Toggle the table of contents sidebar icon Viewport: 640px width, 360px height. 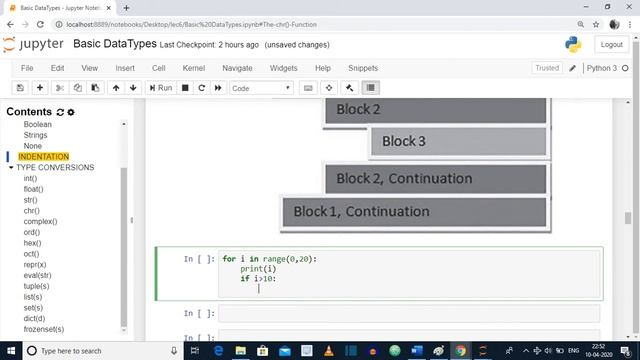371,88
